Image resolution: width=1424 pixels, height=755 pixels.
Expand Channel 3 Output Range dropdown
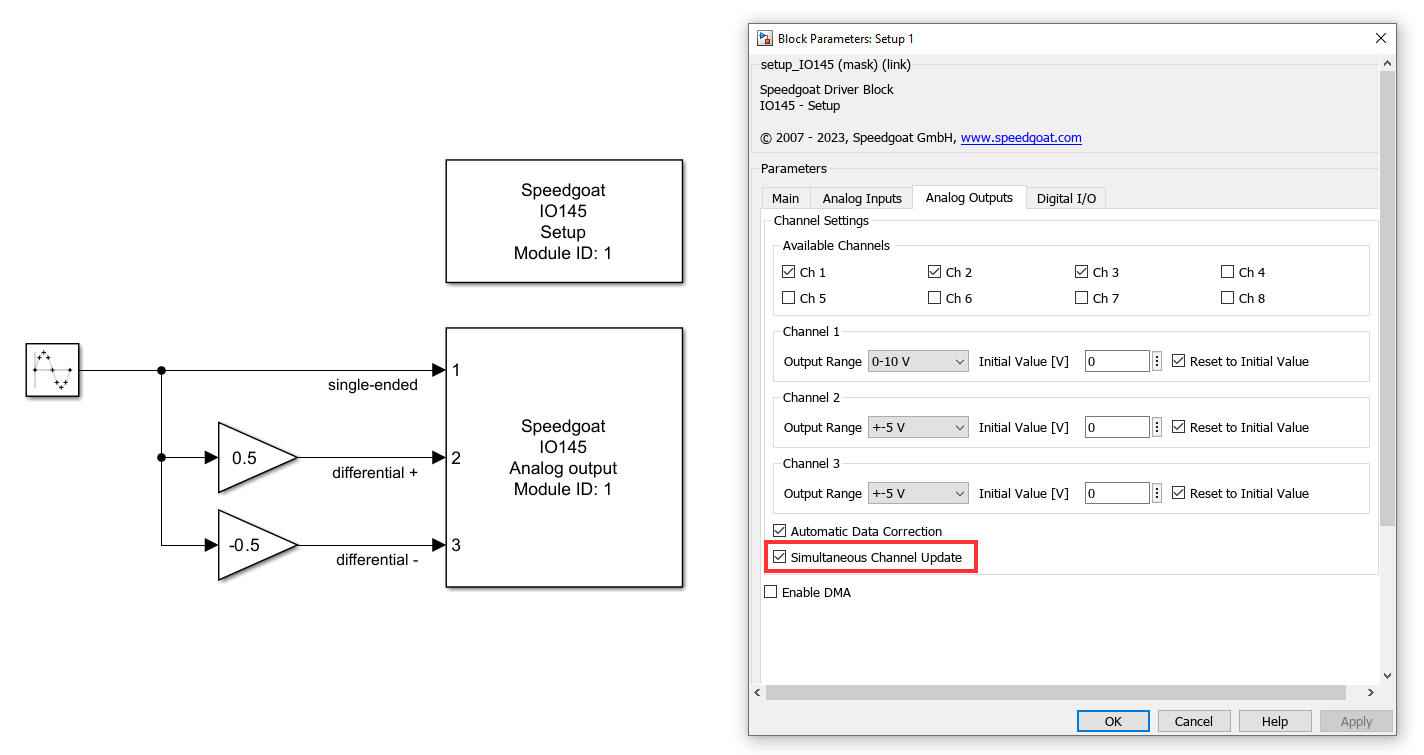point(918,493)
